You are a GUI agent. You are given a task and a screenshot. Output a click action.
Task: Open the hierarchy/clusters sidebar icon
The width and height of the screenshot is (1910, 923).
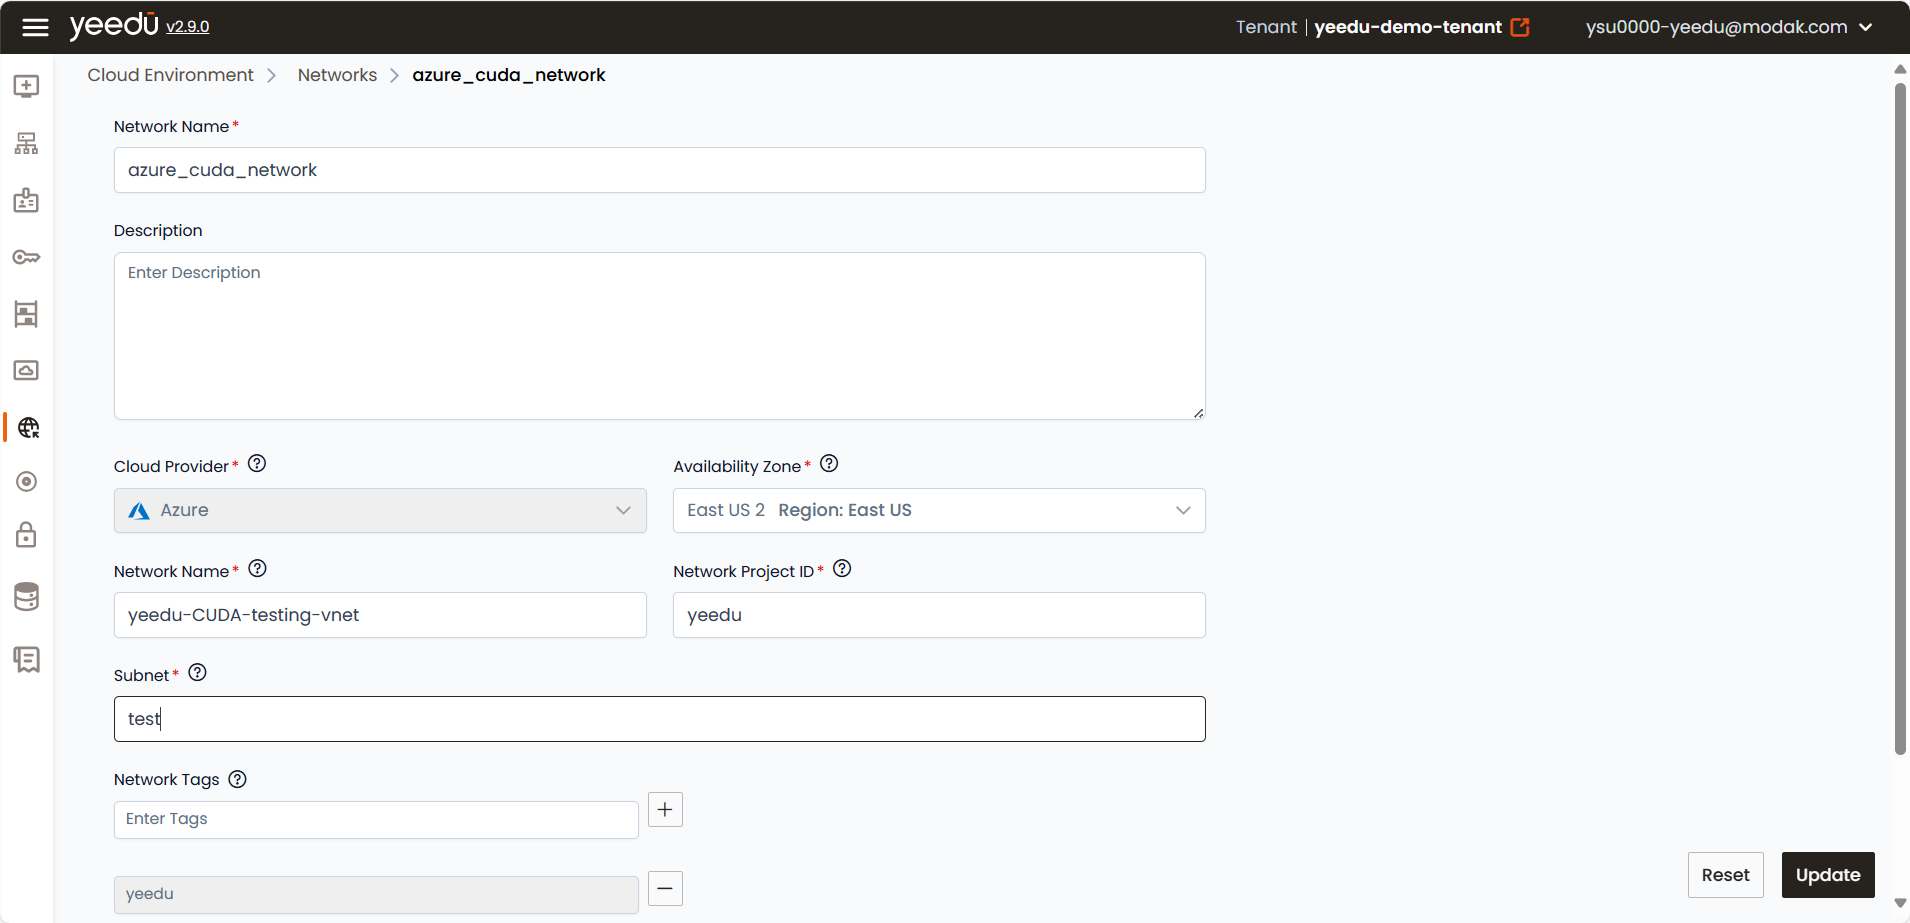pyautogui.click(x=27, y=144)
